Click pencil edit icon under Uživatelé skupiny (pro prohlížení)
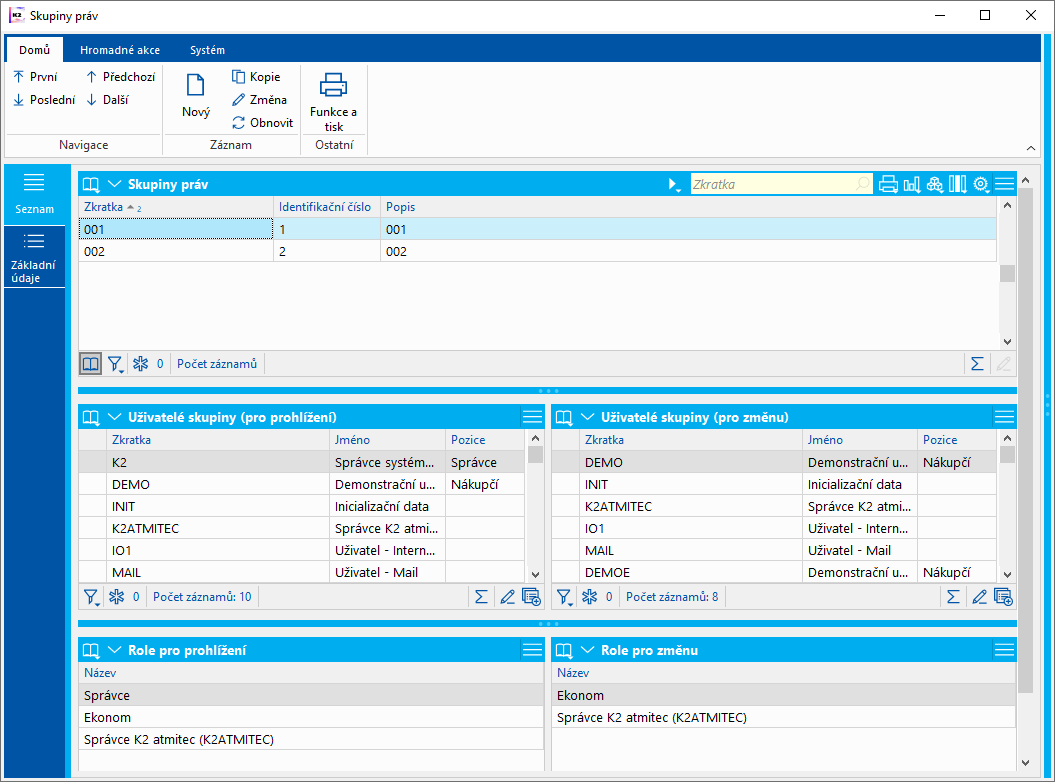Viewport: 1055px width, 782px height. coord(507,597)
